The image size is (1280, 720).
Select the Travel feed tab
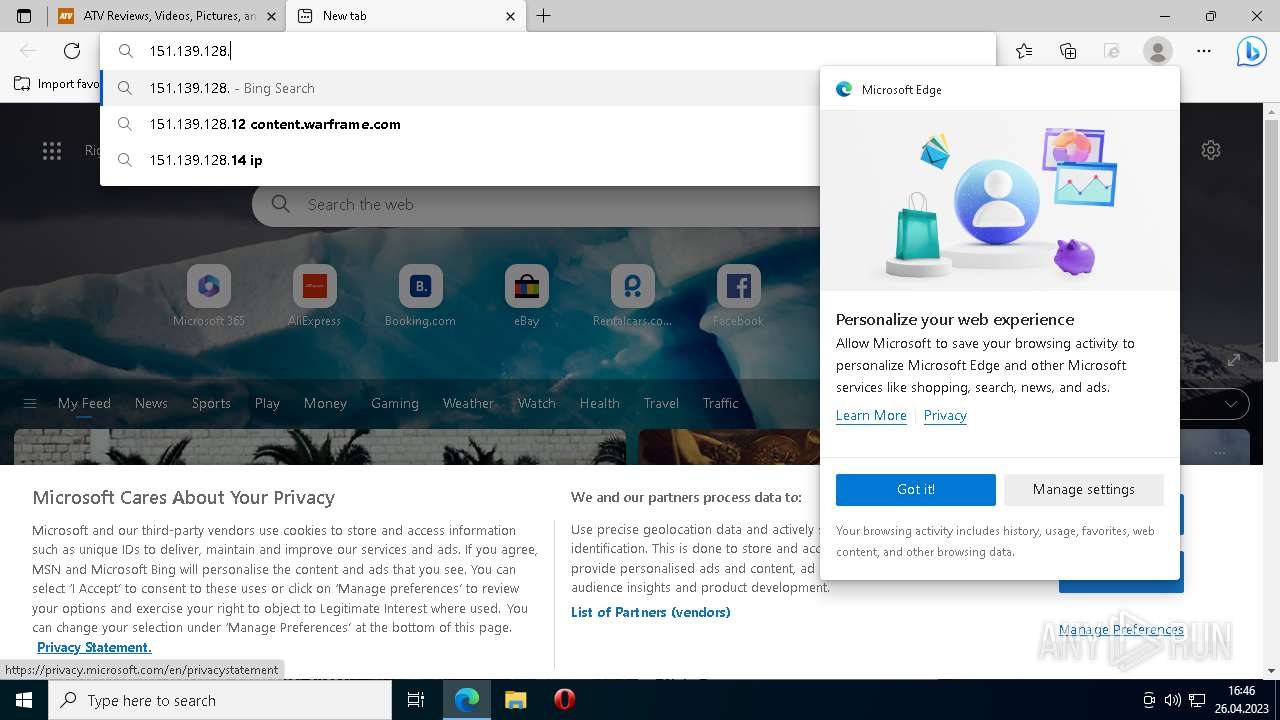[x=661, y=403]
